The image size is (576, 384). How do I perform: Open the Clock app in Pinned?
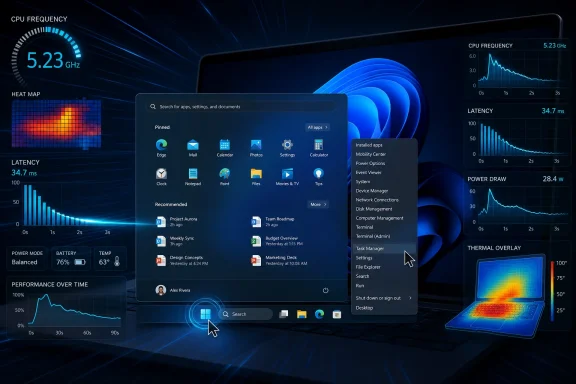161,177
